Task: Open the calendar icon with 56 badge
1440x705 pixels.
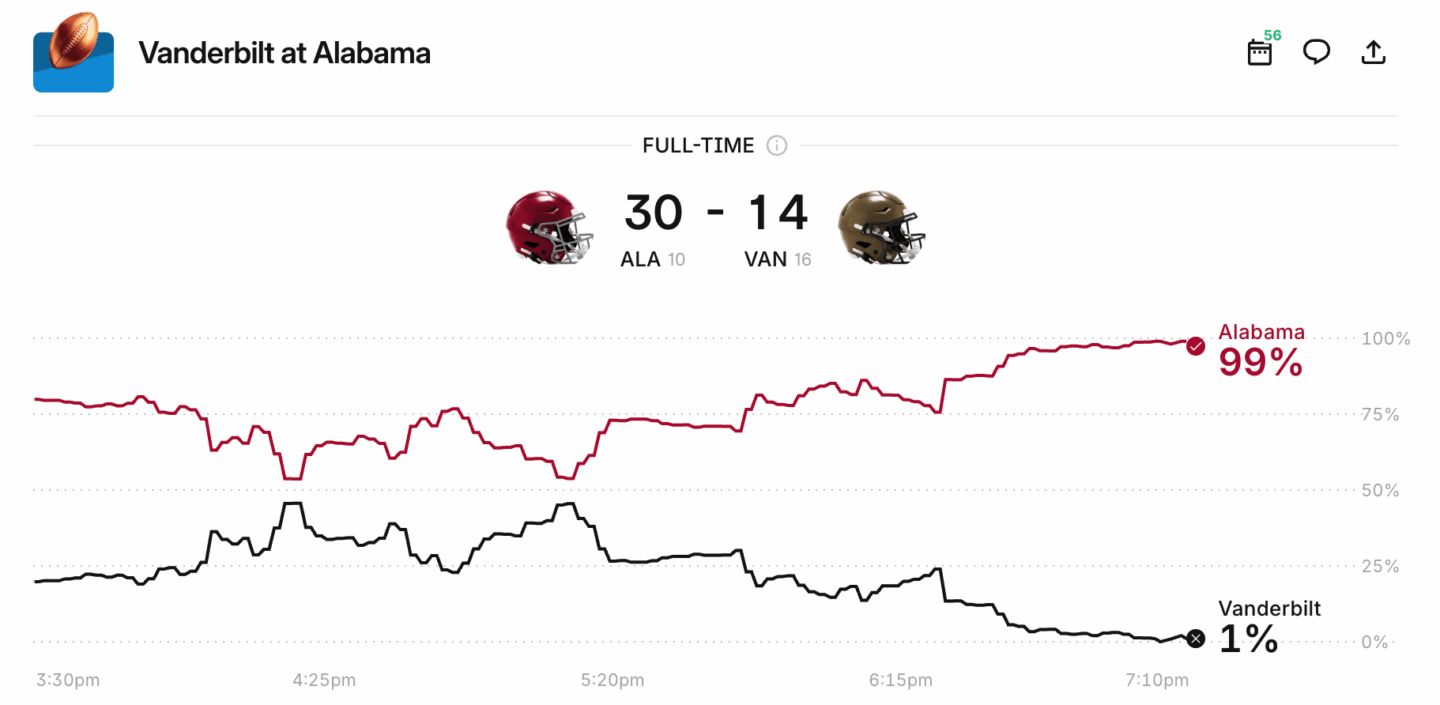Action: [1260, 53]
